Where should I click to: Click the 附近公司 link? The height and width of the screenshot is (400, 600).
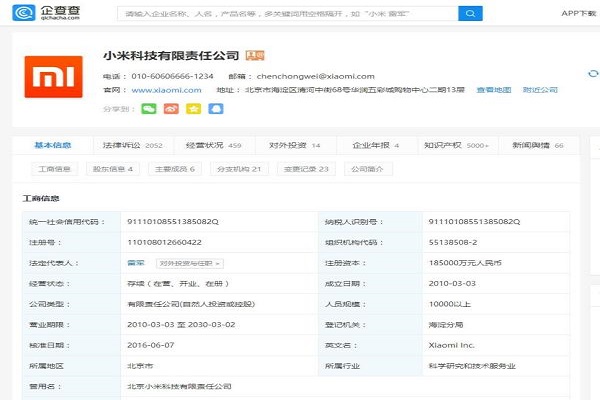click(x=540, y=90)
